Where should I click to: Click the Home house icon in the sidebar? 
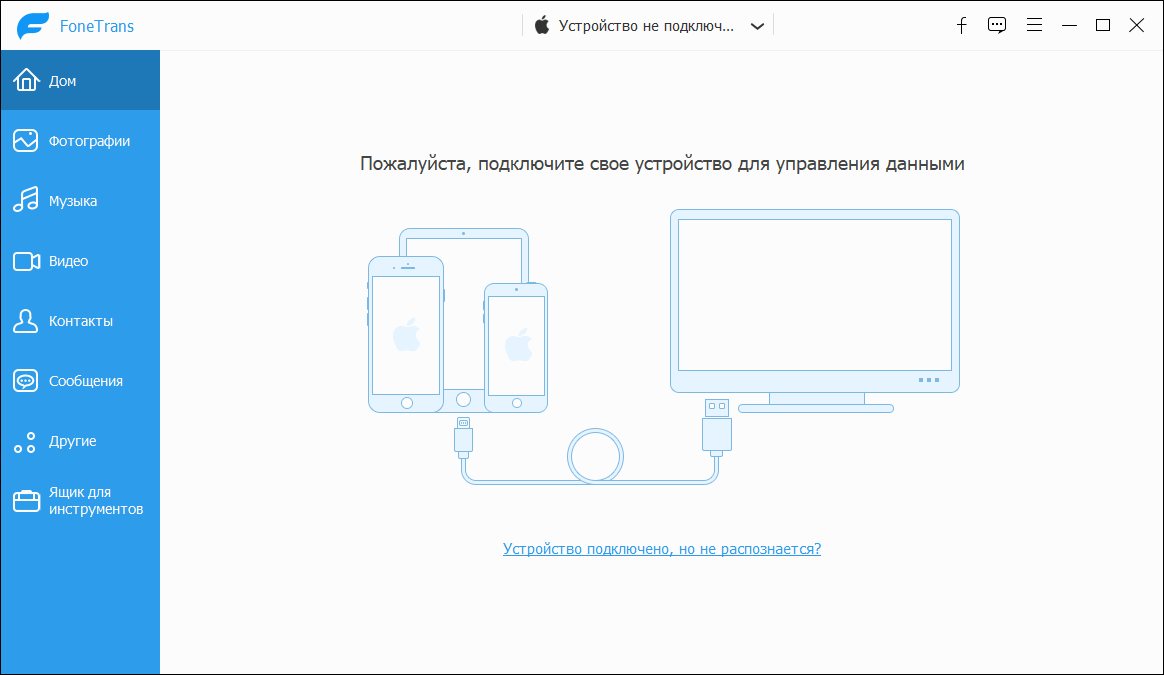(25, 81)
